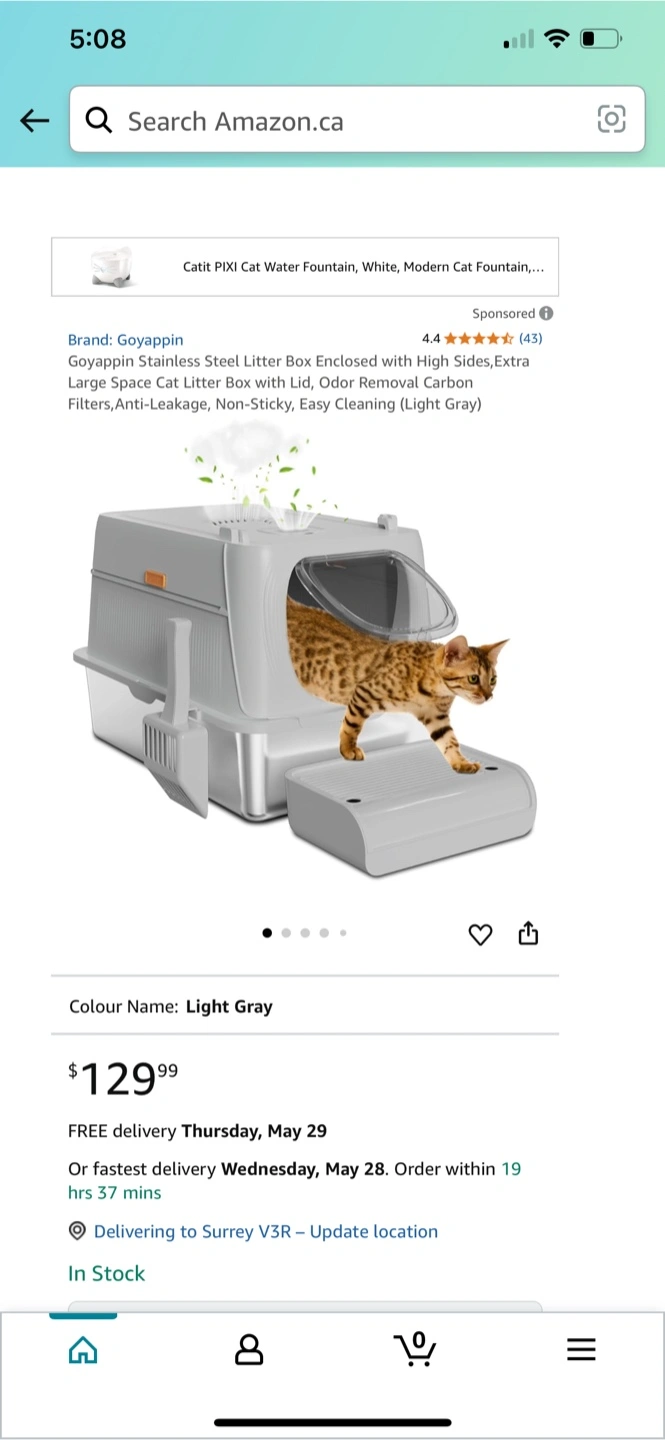Open litter box product image
The width and height of the screenshot is (665, 1440).
point(305,650)
